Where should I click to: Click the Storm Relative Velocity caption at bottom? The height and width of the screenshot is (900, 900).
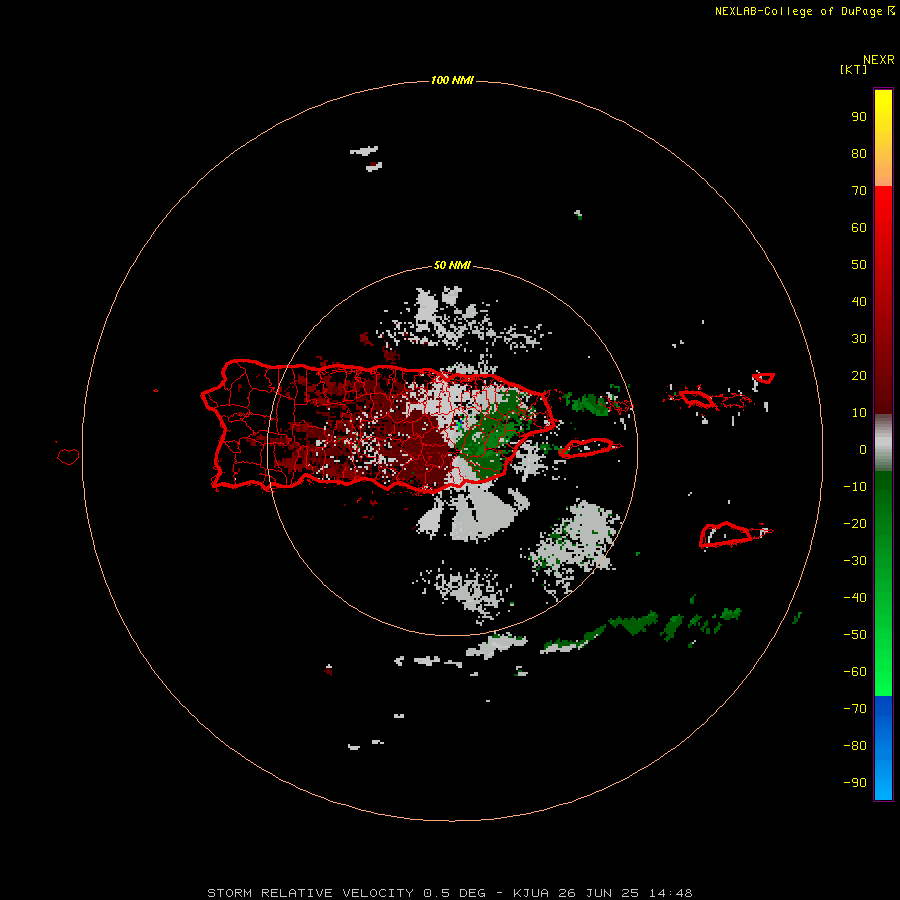point(449,893)
